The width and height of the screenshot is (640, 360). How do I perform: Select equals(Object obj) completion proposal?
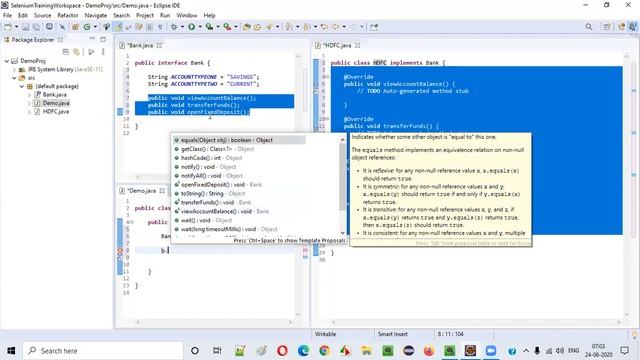tap(239, 140)
